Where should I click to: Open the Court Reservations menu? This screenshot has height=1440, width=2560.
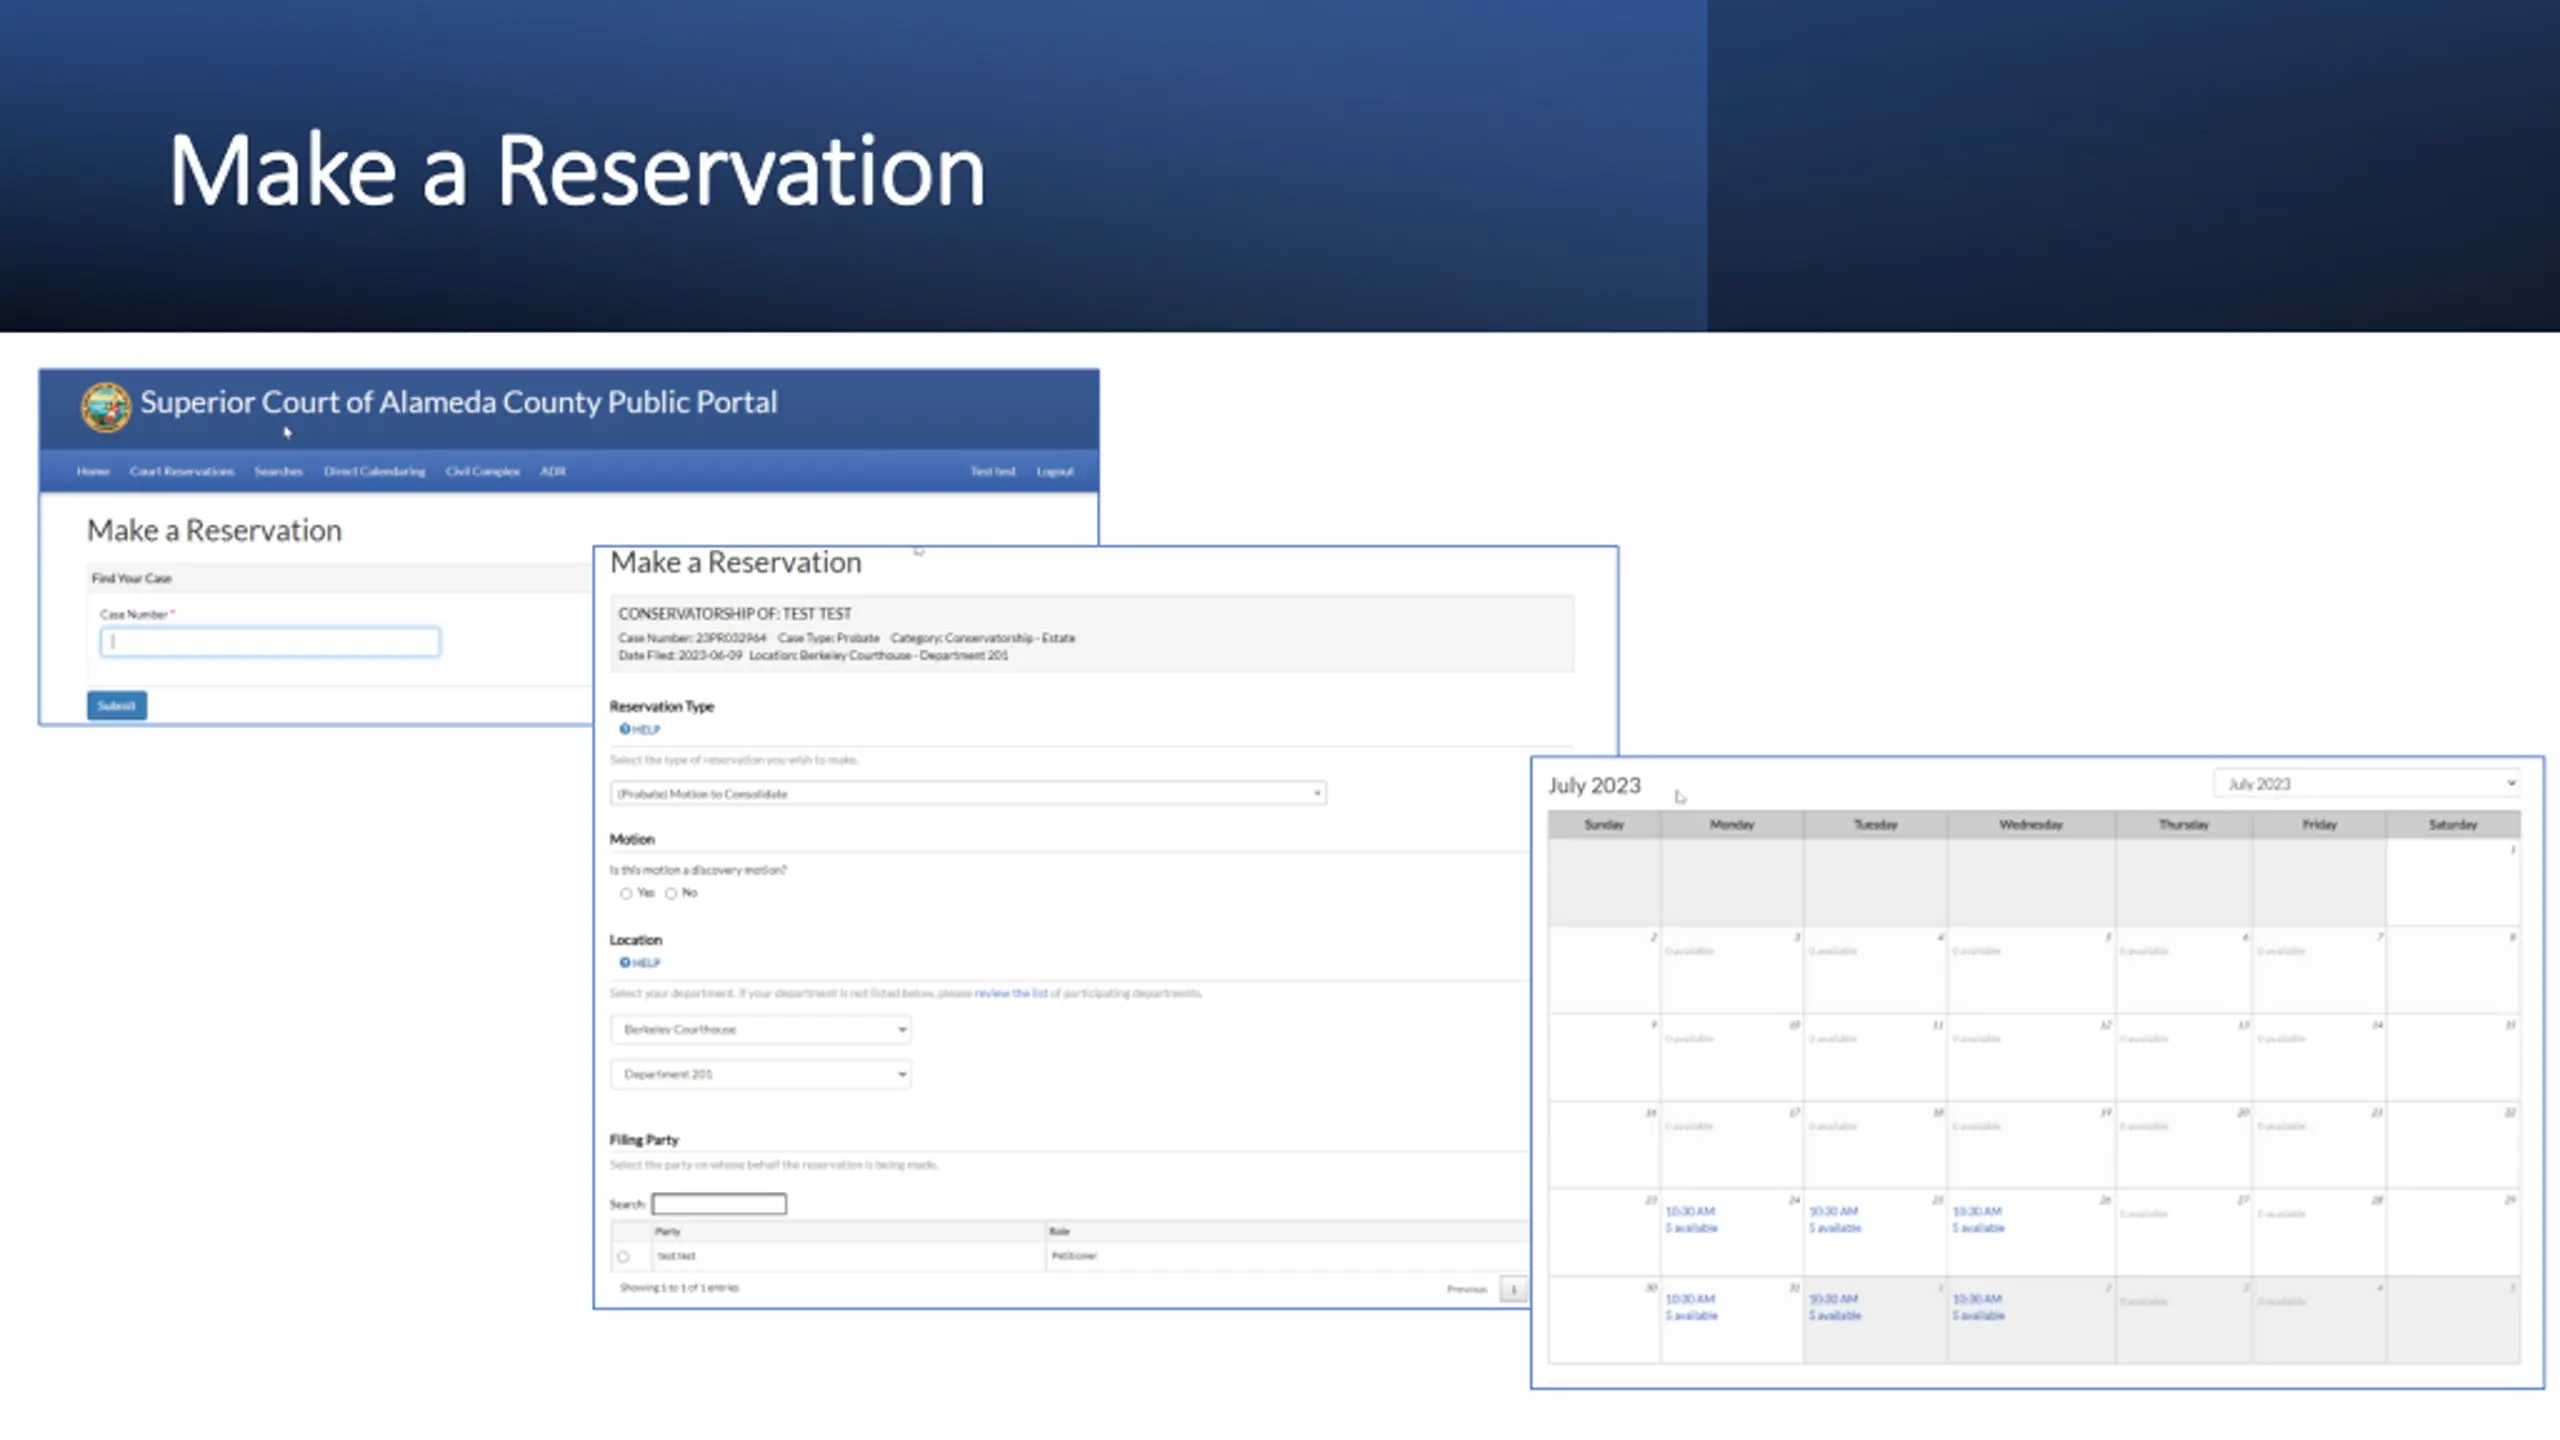(182, 471)
